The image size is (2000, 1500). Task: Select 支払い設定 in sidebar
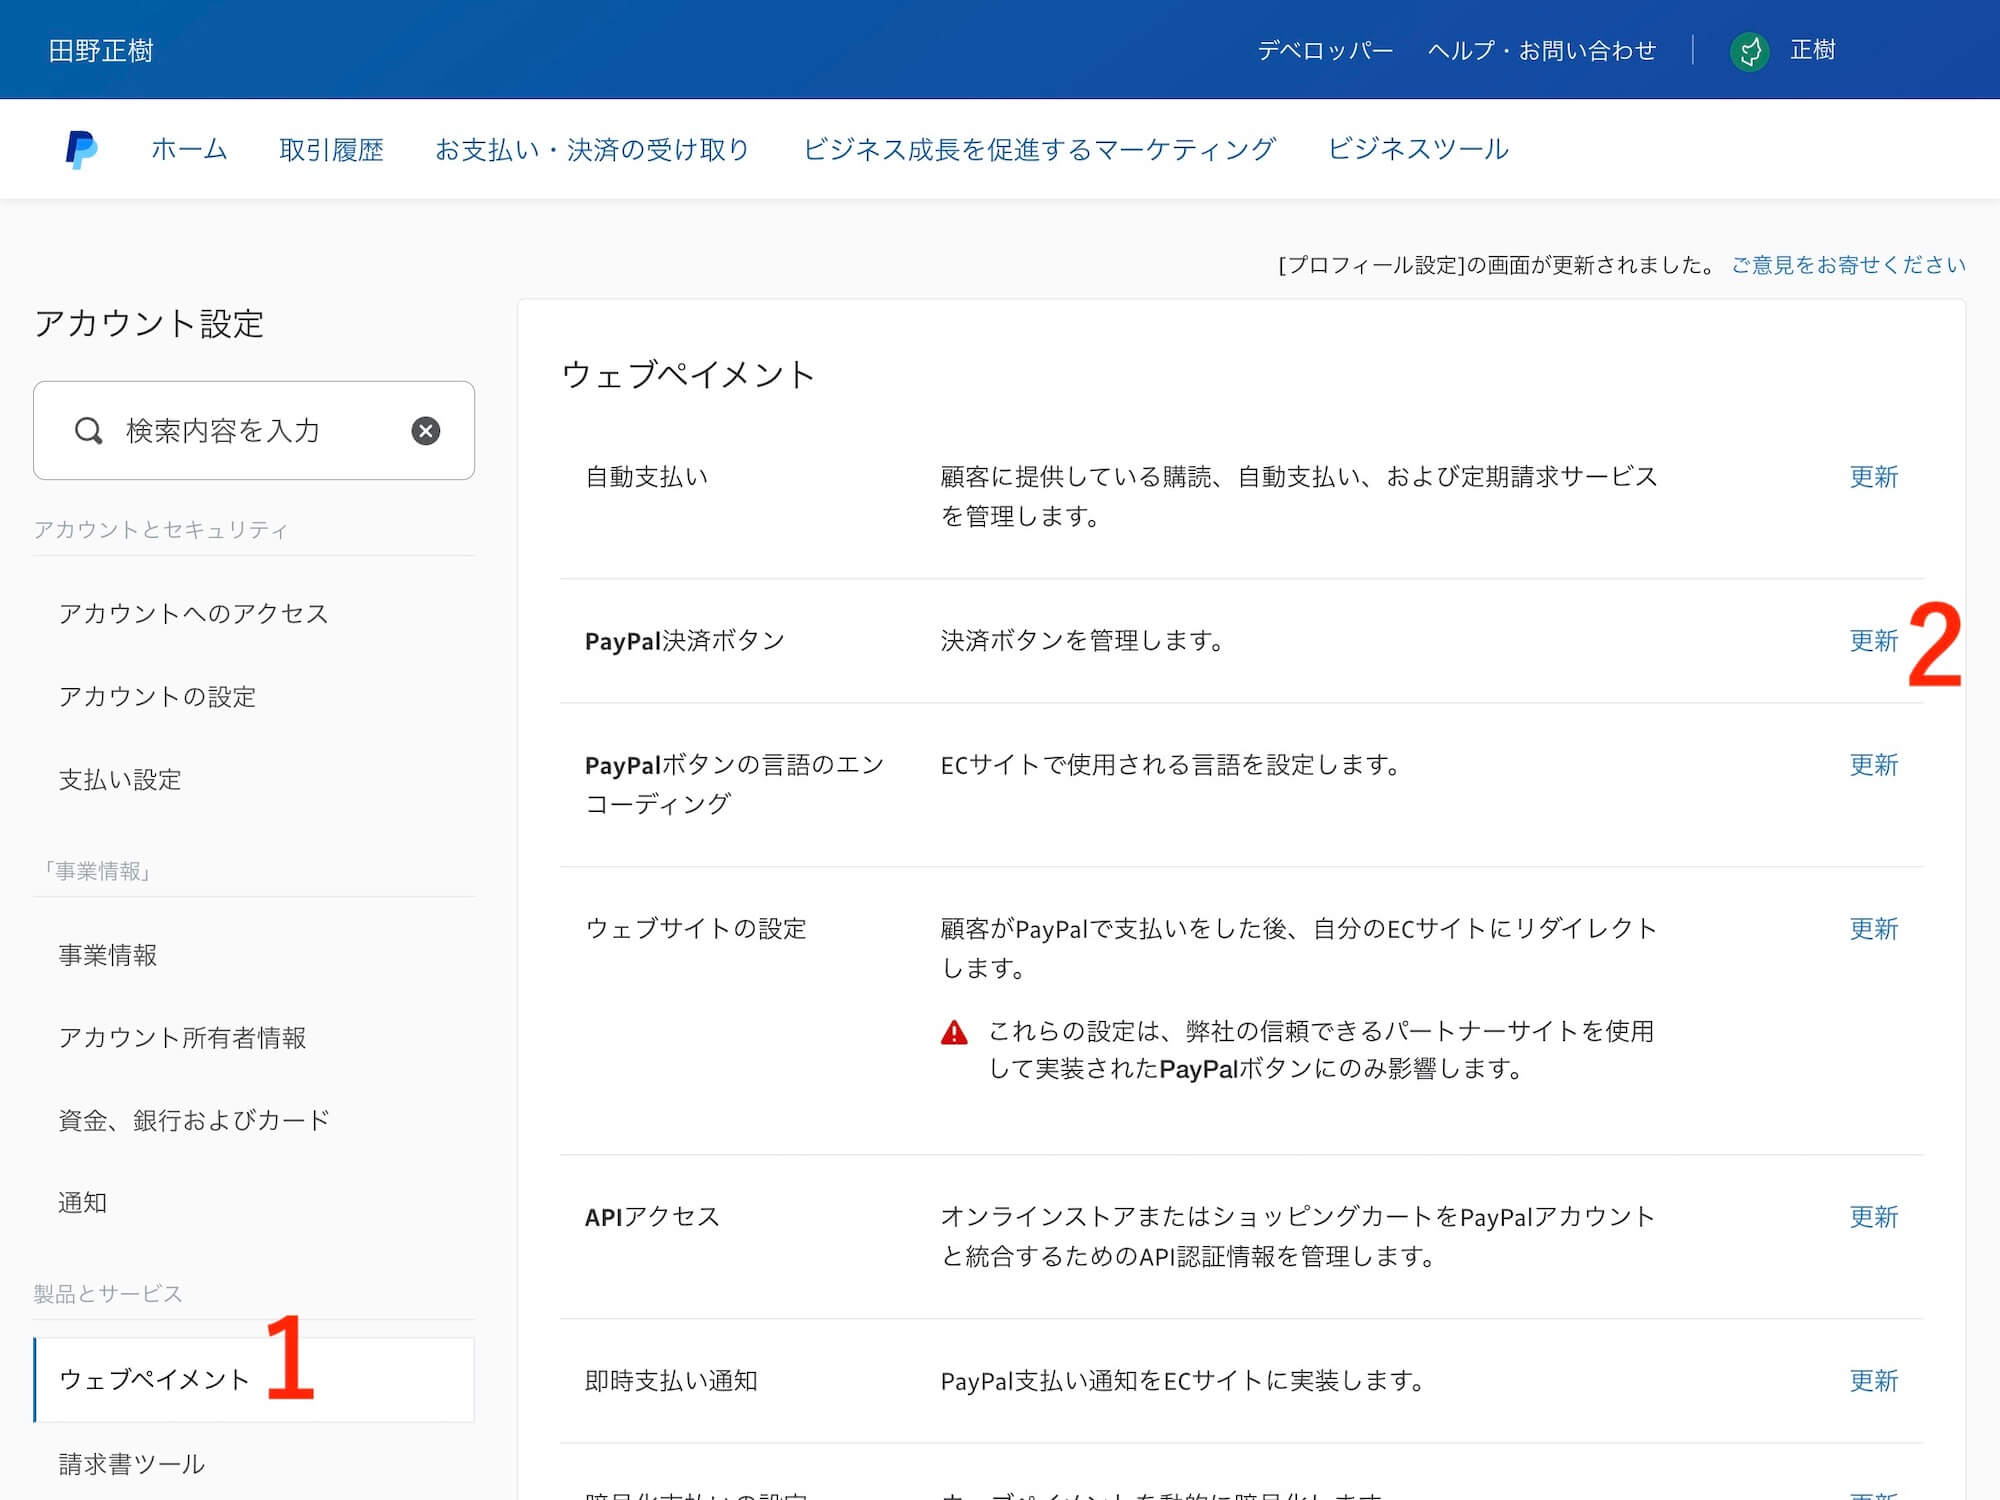click(x=120, y=779)
